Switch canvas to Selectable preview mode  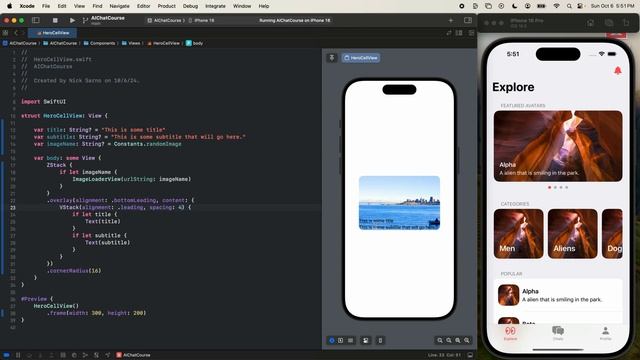[x=341, y=340]
